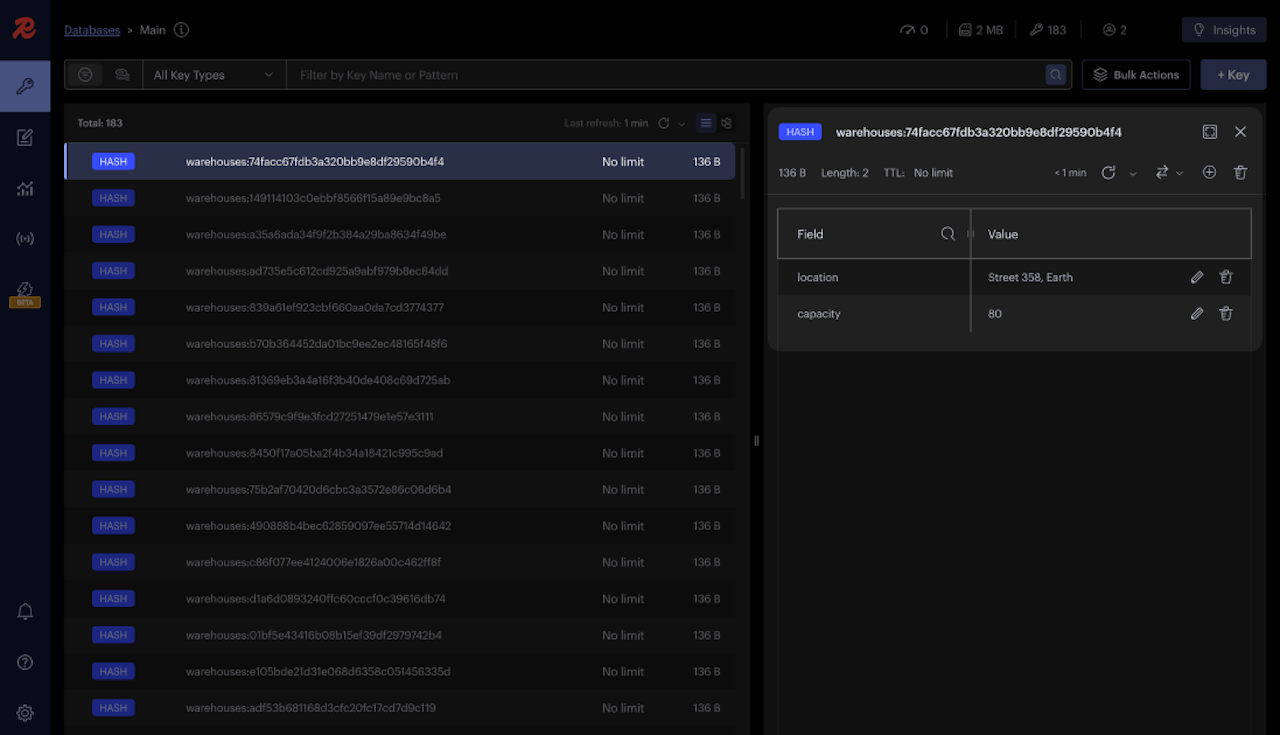Delete the selected warehouses key

coord(1240,173)
